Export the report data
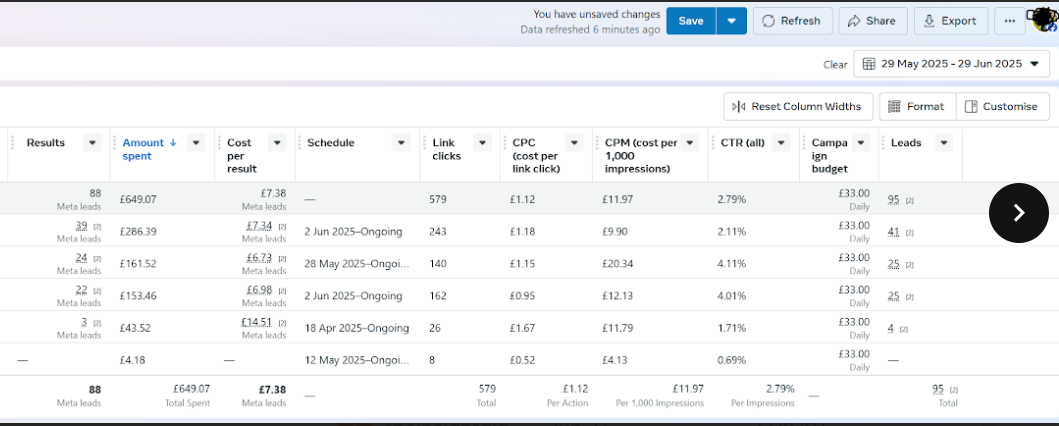Image resolution: width=1059 pixels, height=426 pixels. (950, 21)
